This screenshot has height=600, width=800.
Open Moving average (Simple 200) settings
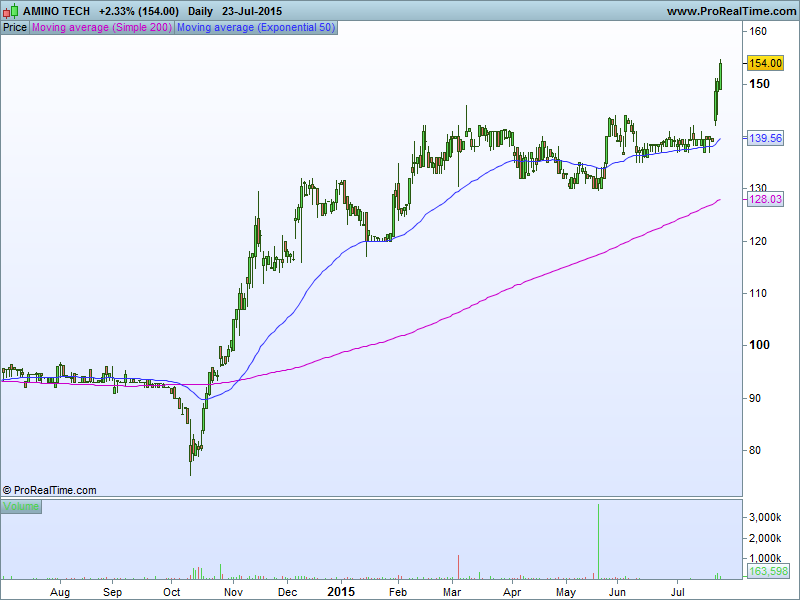(x=102, y=28)
